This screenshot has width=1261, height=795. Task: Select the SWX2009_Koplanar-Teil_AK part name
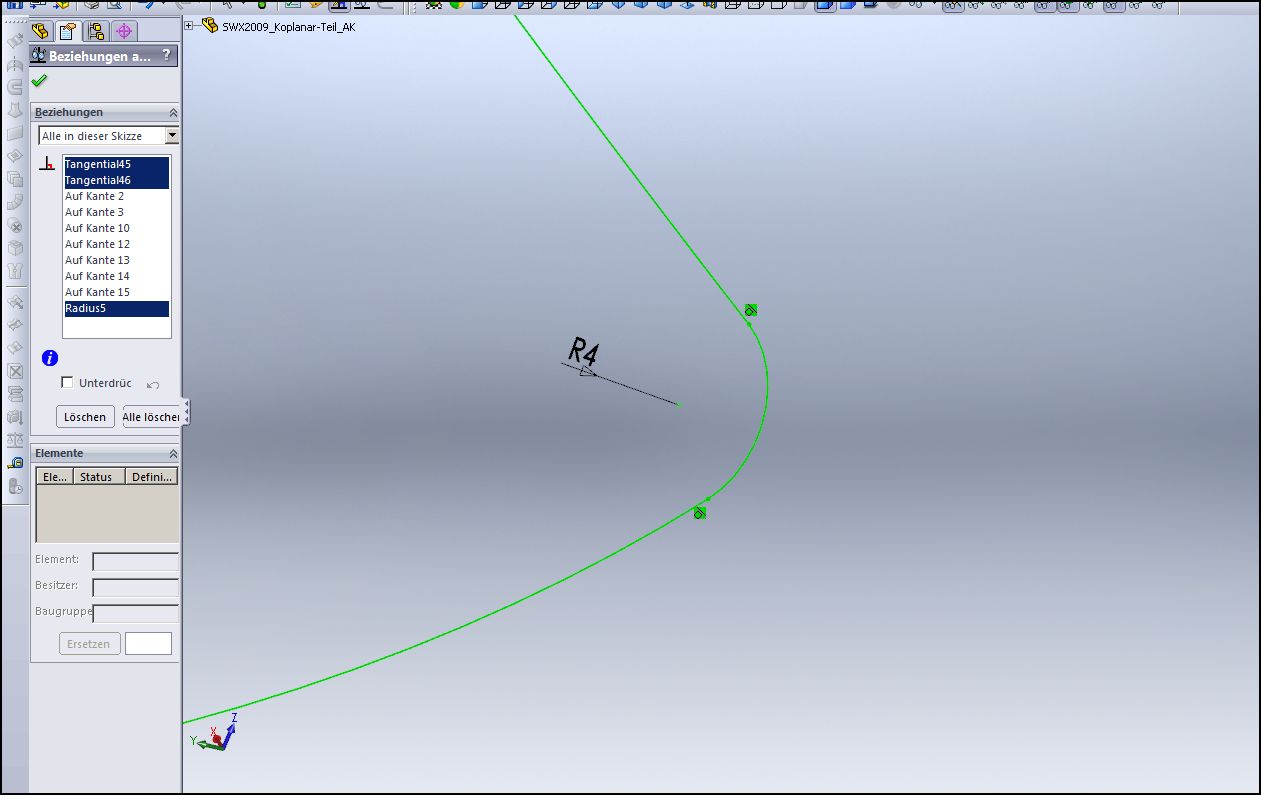point(289,27)
